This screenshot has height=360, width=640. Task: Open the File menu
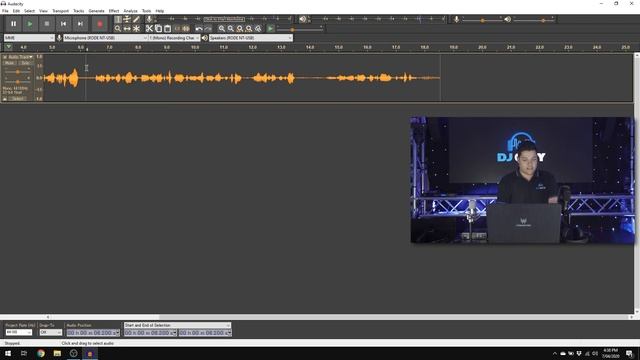5,11
